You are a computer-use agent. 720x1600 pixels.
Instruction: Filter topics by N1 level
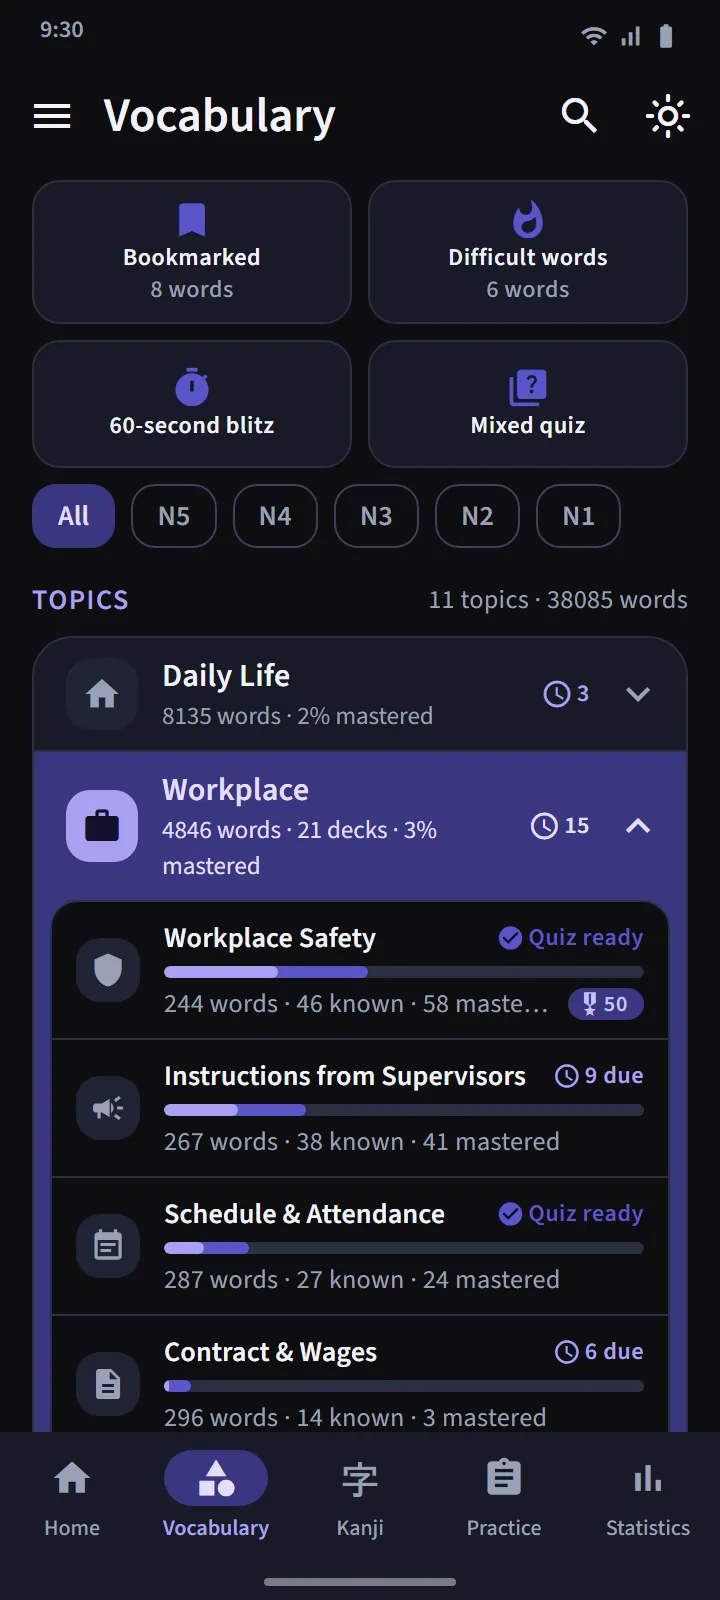tap(578, 516)
